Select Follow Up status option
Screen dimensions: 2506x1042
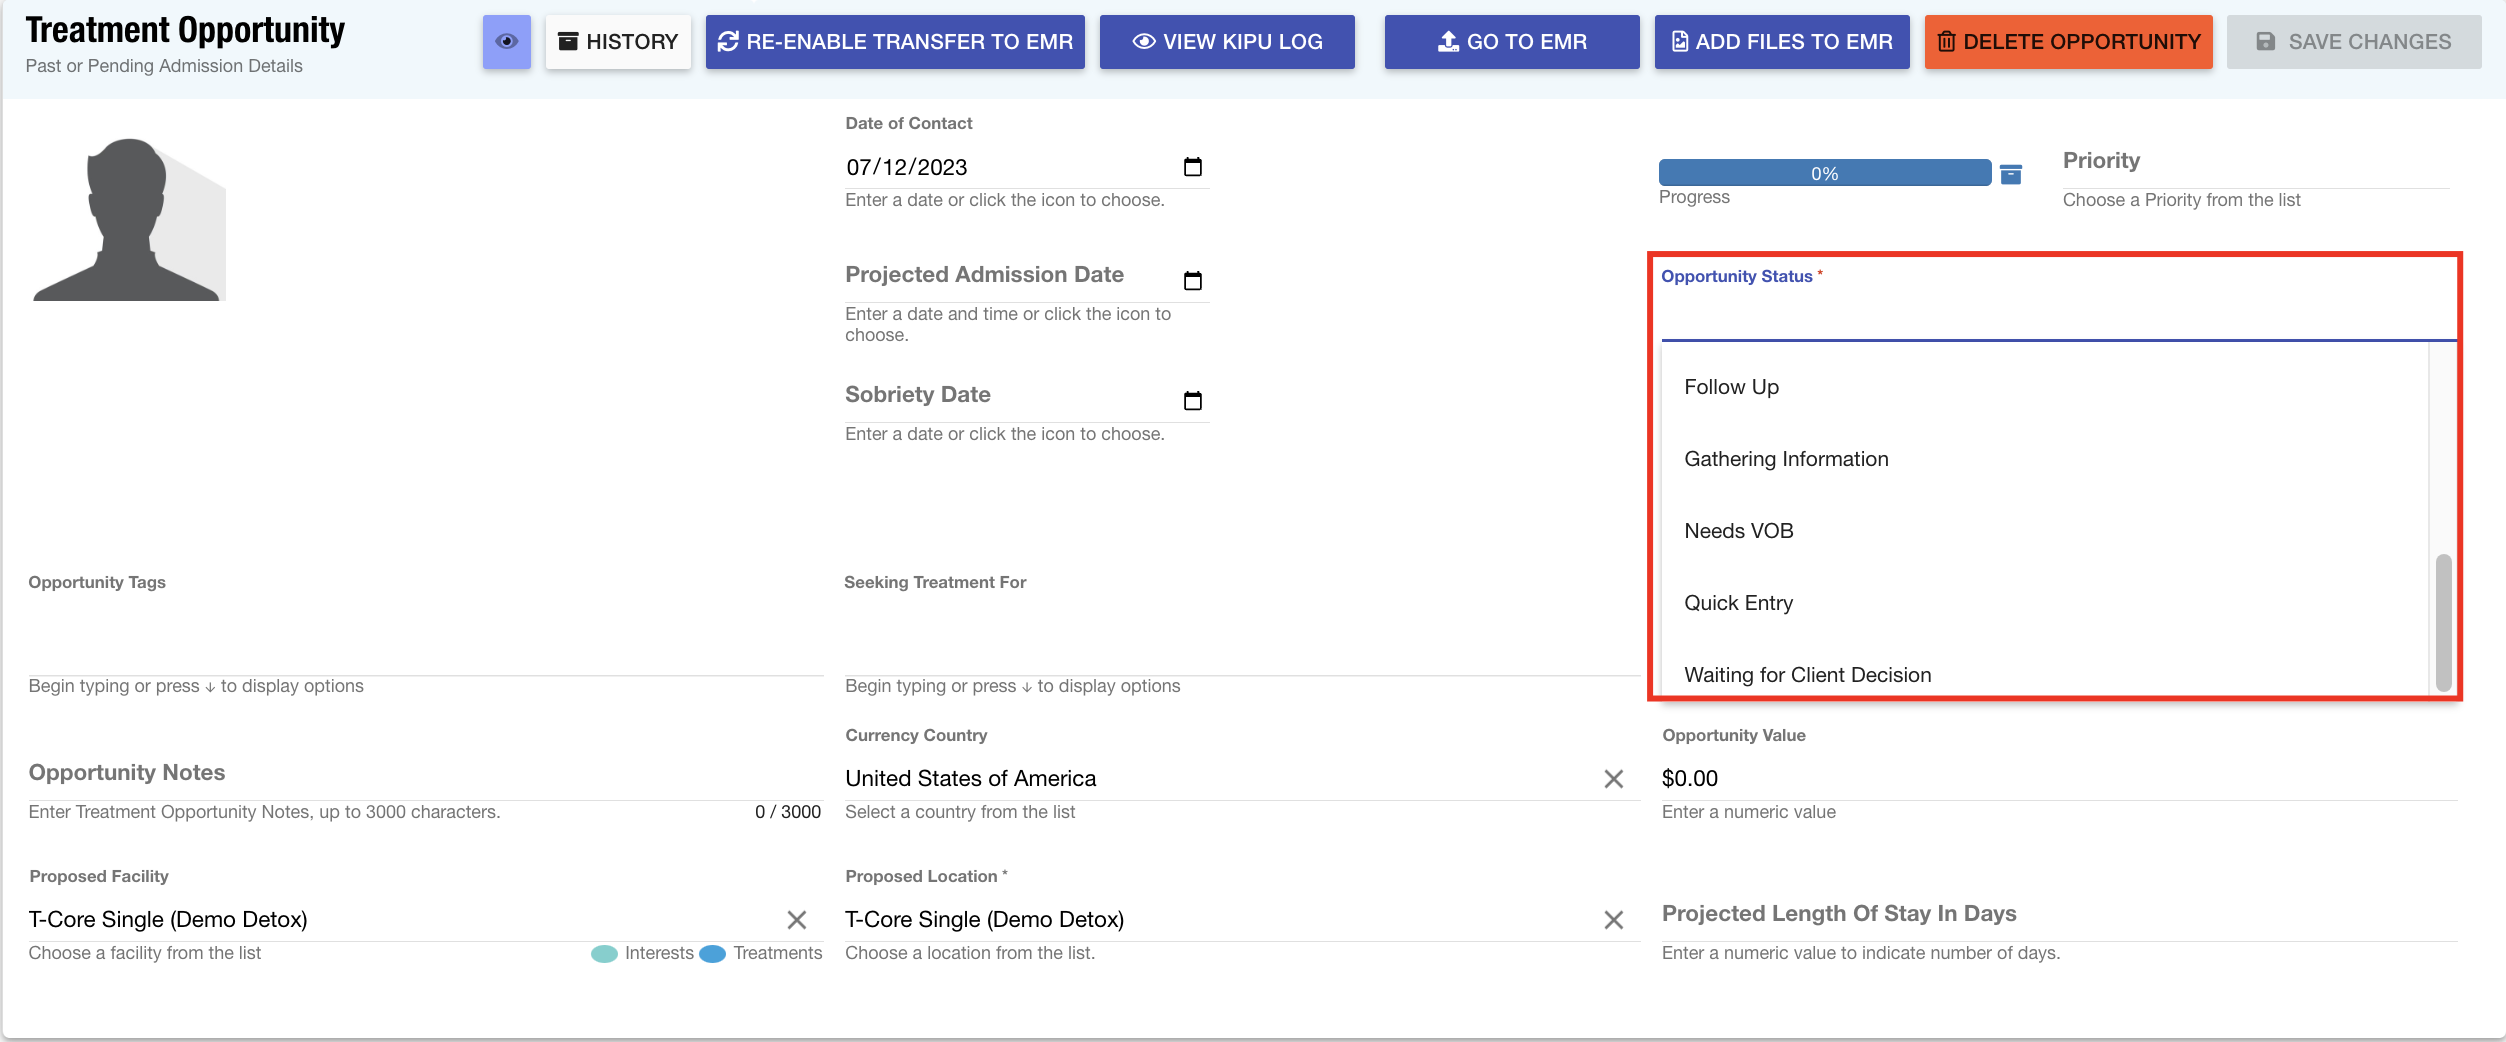[1731, 387]
